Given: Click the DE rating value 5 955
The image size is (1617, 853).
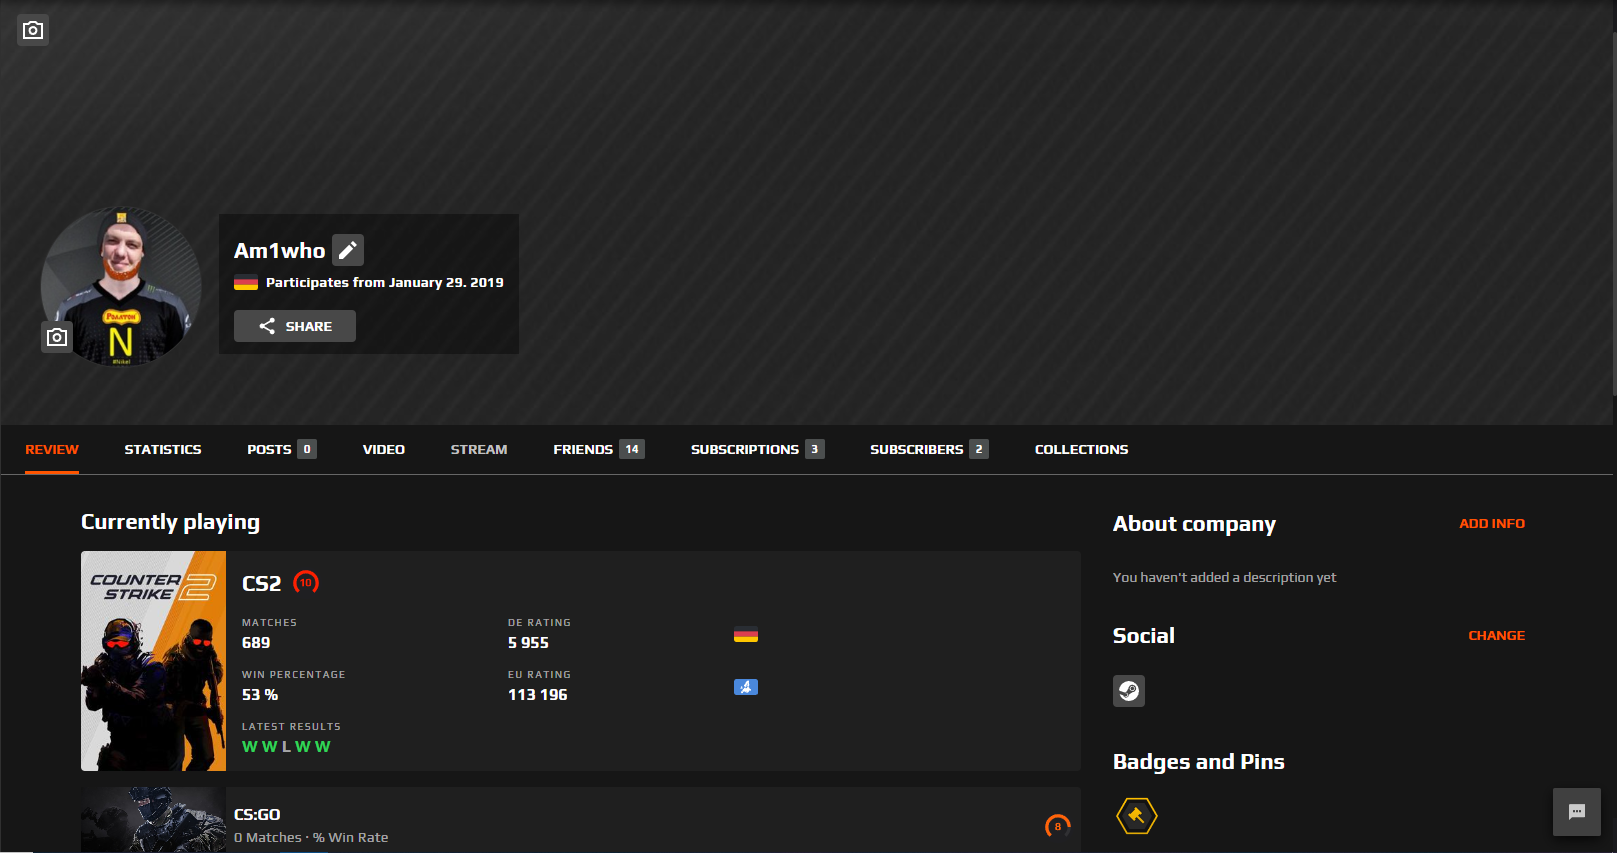Looking at the screenshot, I should (528, 643).
